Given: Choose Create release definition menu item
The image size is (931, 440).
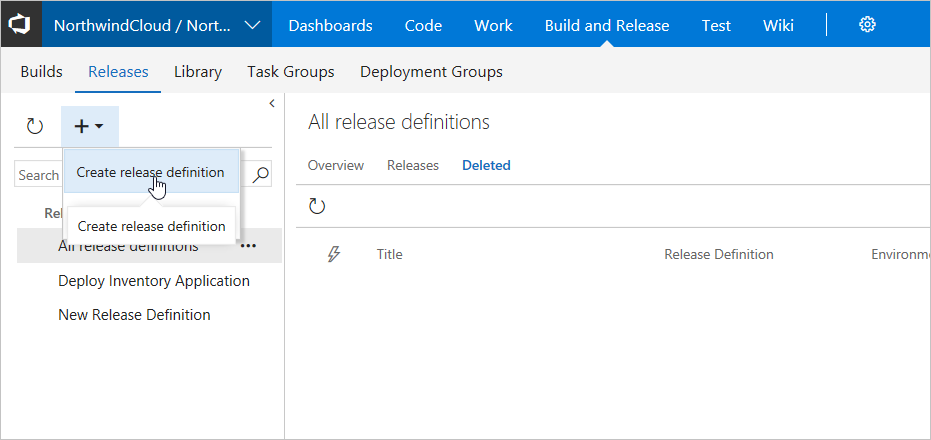Looking at the screenshot, I should (x=151, y=172).
